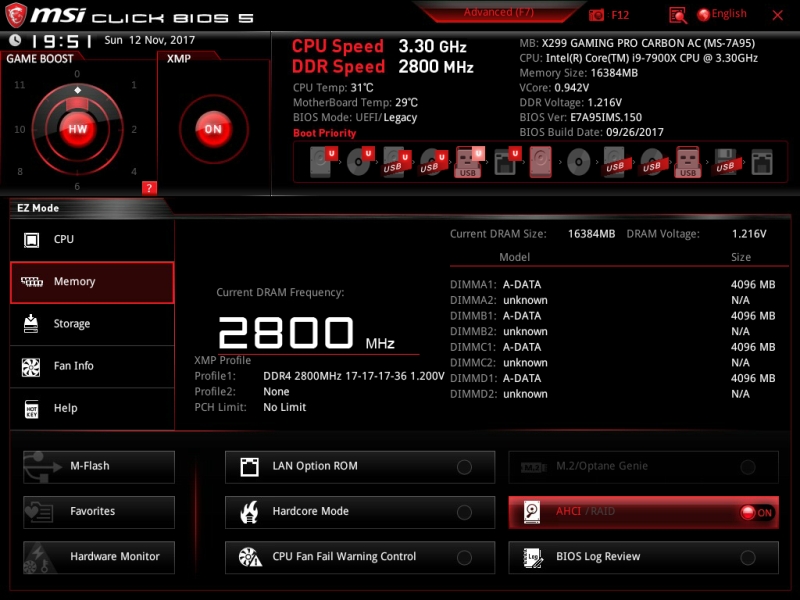The height and width of the screenshot is (600, 800).
Task: Click the VCore 0.942V reading
Action: point(554,88)
